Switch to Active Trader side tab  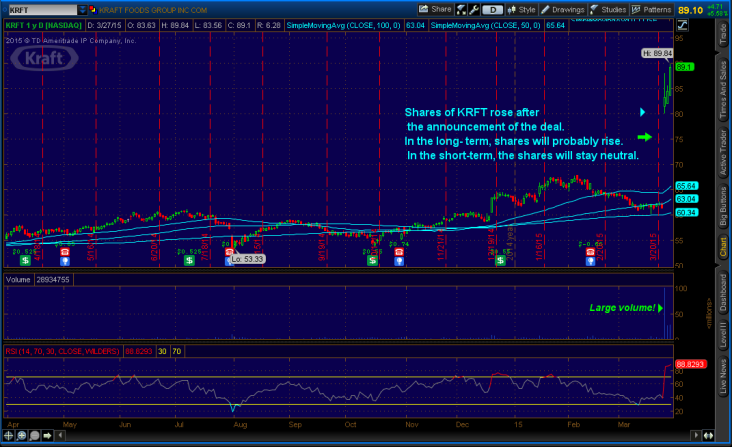tap(723, 153)
